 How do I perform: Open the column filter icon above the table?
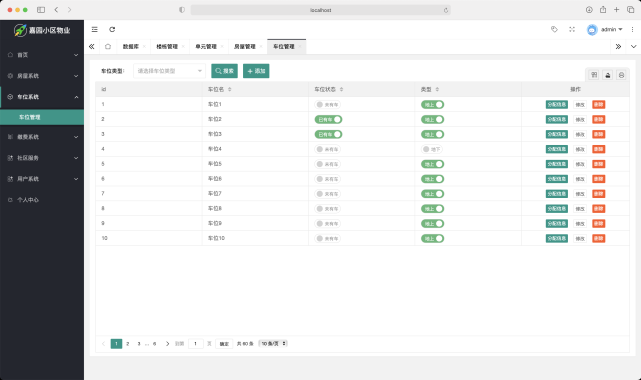(594, 75)
